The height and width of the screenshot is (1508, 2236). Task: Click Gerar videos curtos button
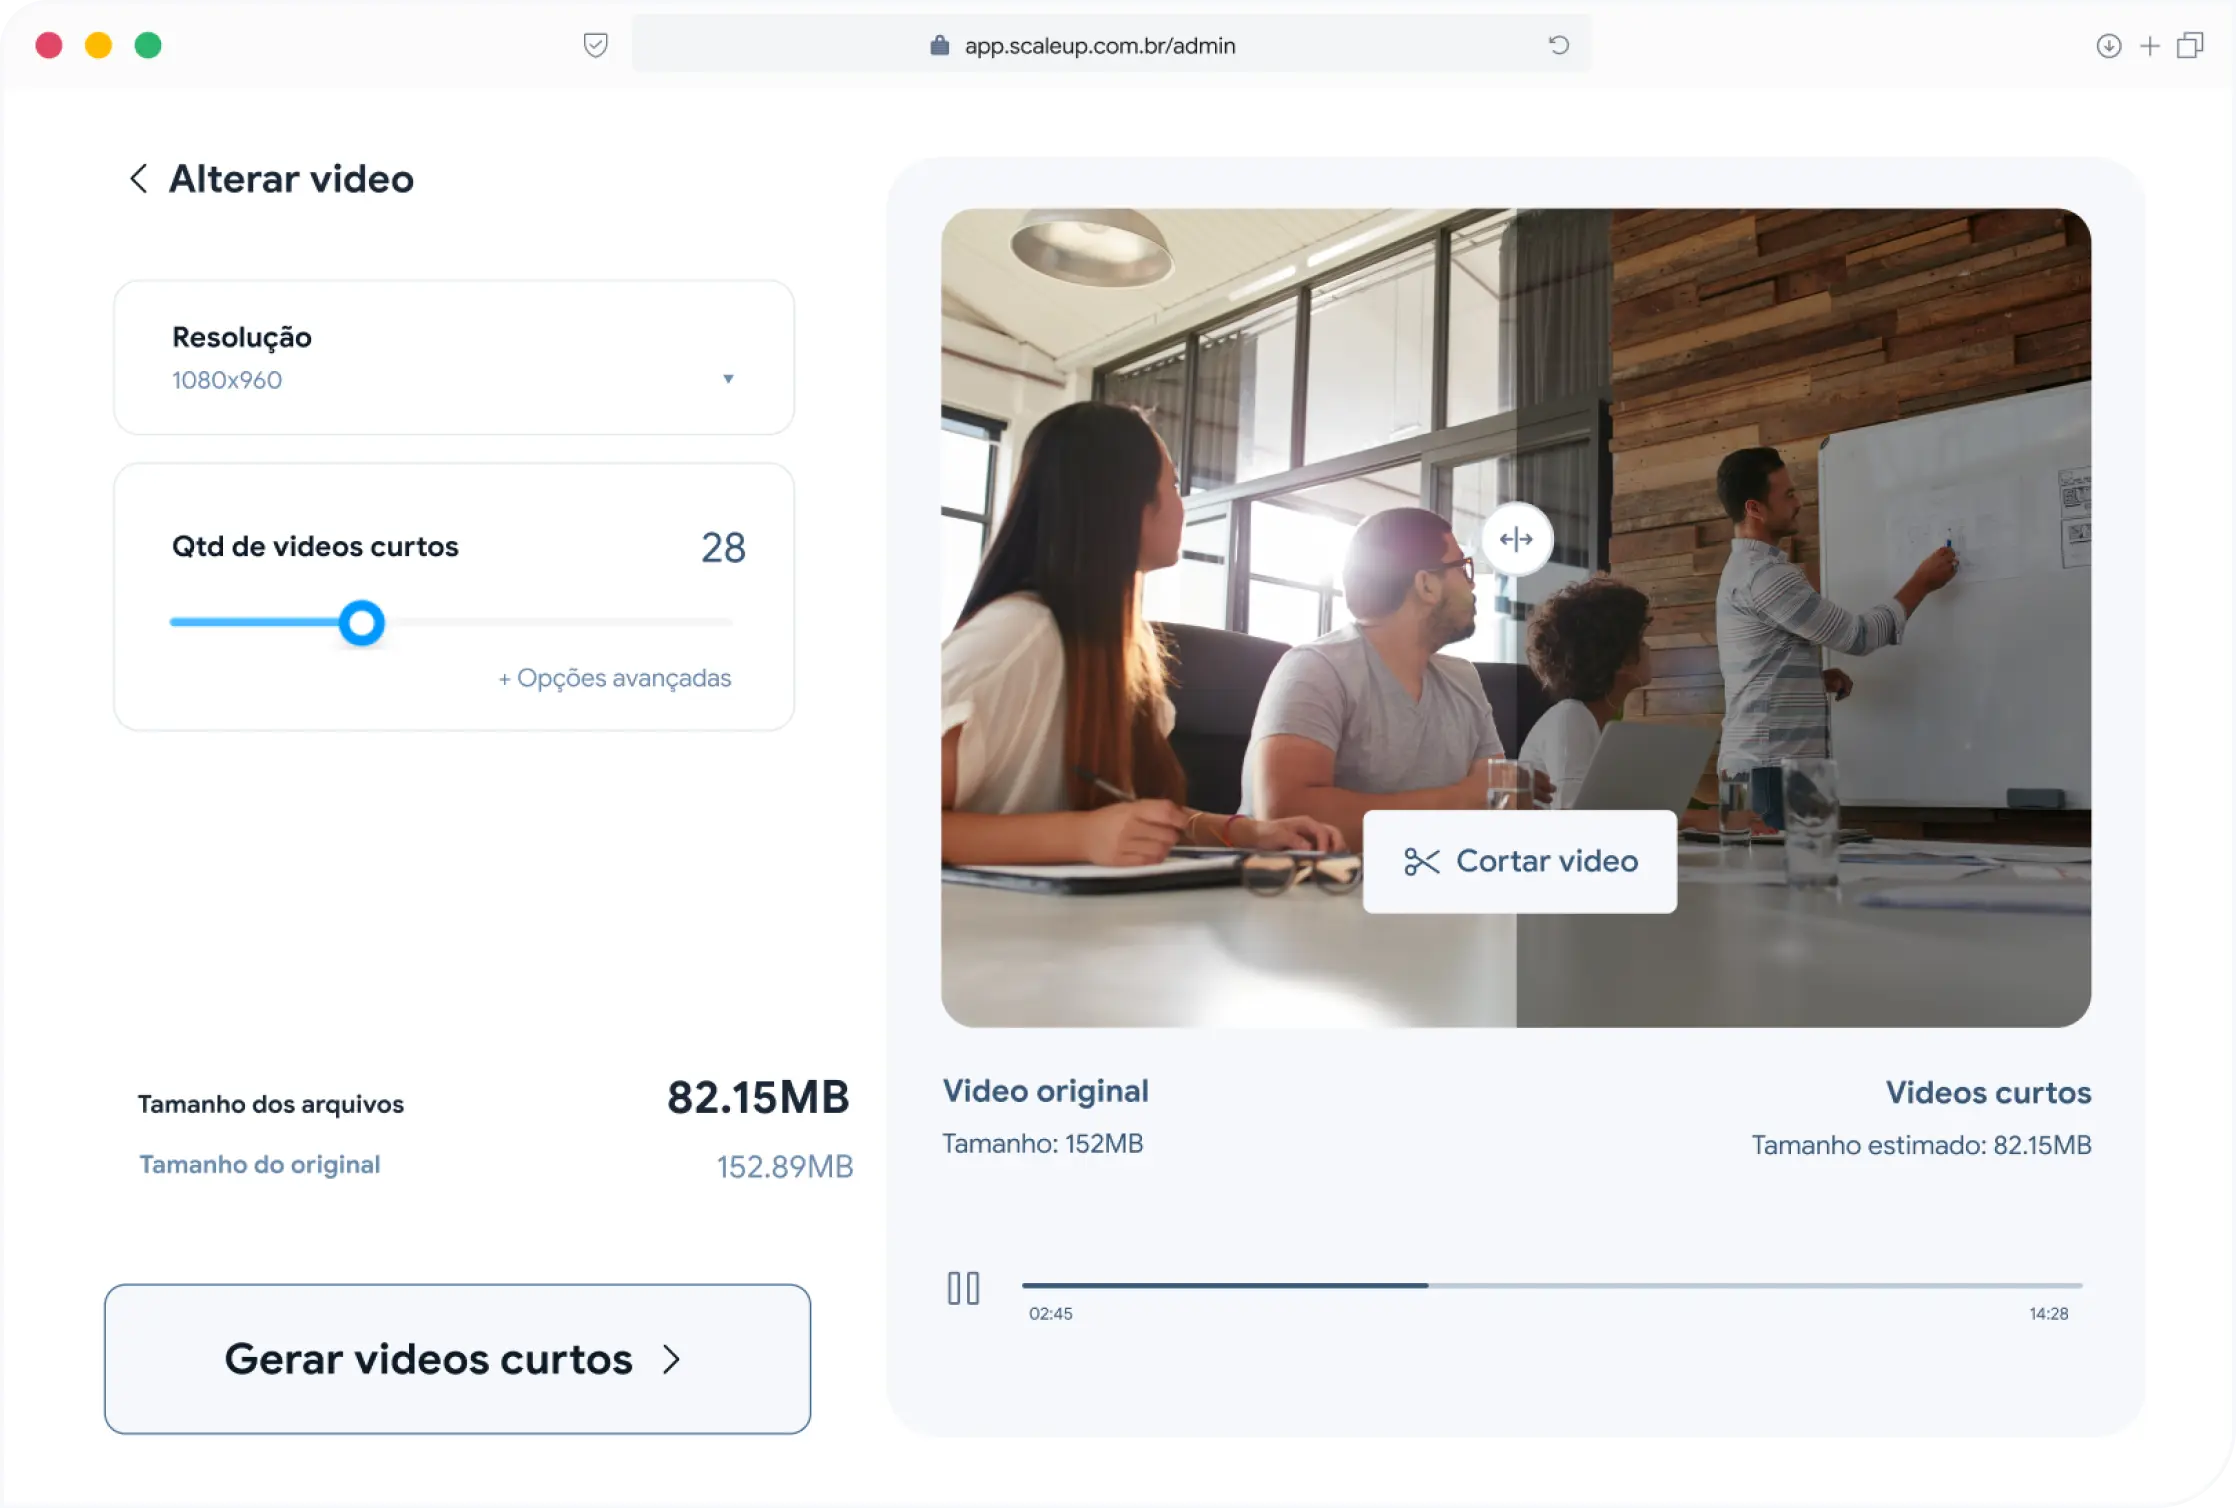coord(457,1359)
